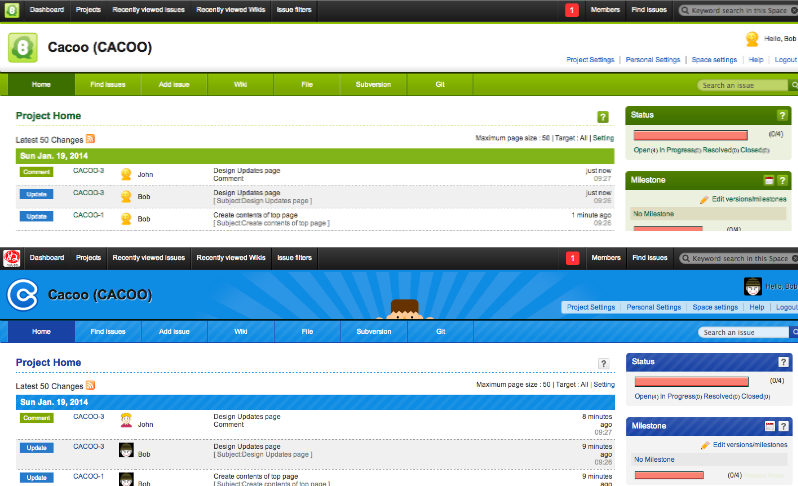Select Find issues tab in green navbar

click(x=108, y=84)
